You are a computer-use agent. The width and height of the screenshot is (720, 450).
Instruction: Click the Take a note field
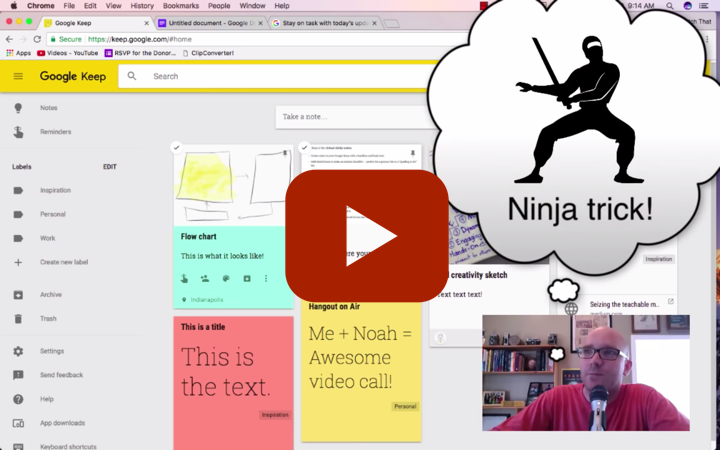pos(356,117)
